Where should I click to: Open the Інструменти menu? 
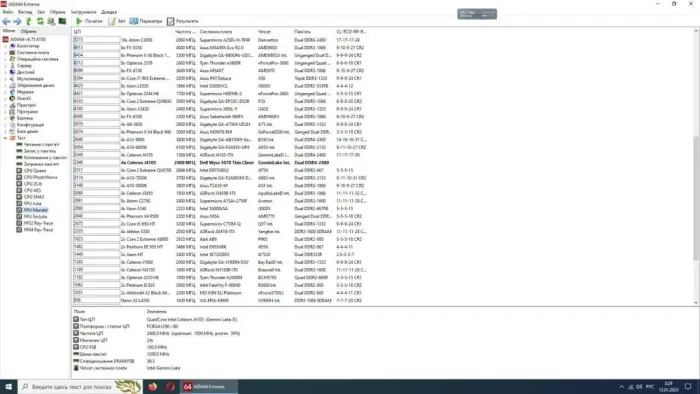(x=83, y=12)
